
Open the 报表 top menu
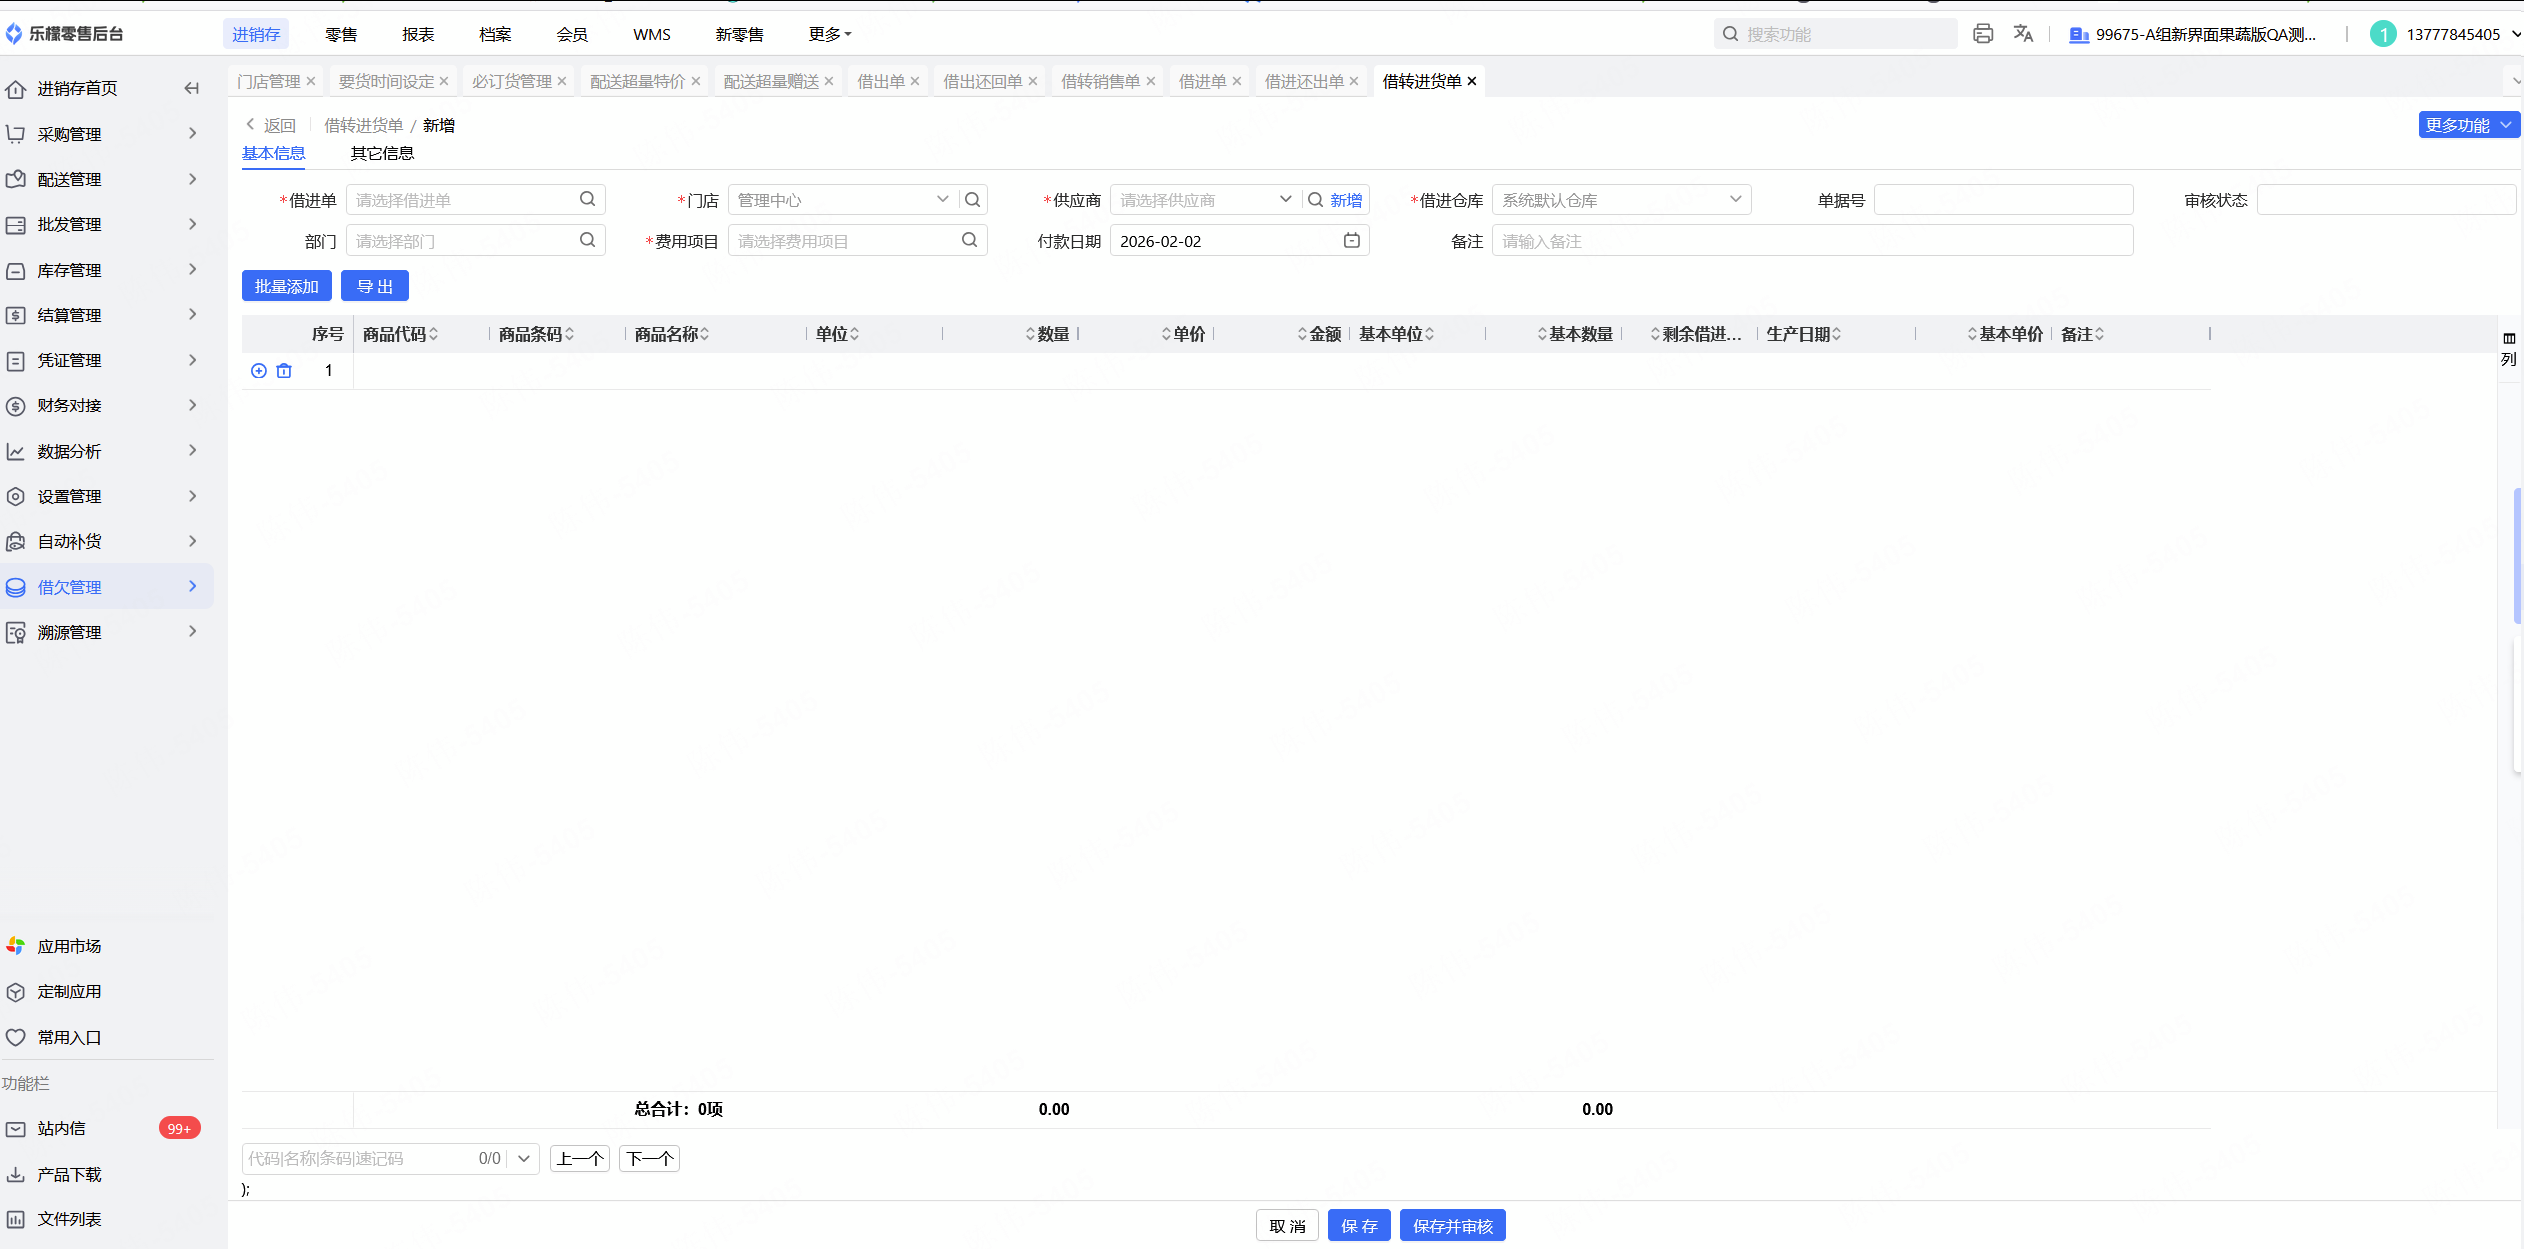point(418,34)
